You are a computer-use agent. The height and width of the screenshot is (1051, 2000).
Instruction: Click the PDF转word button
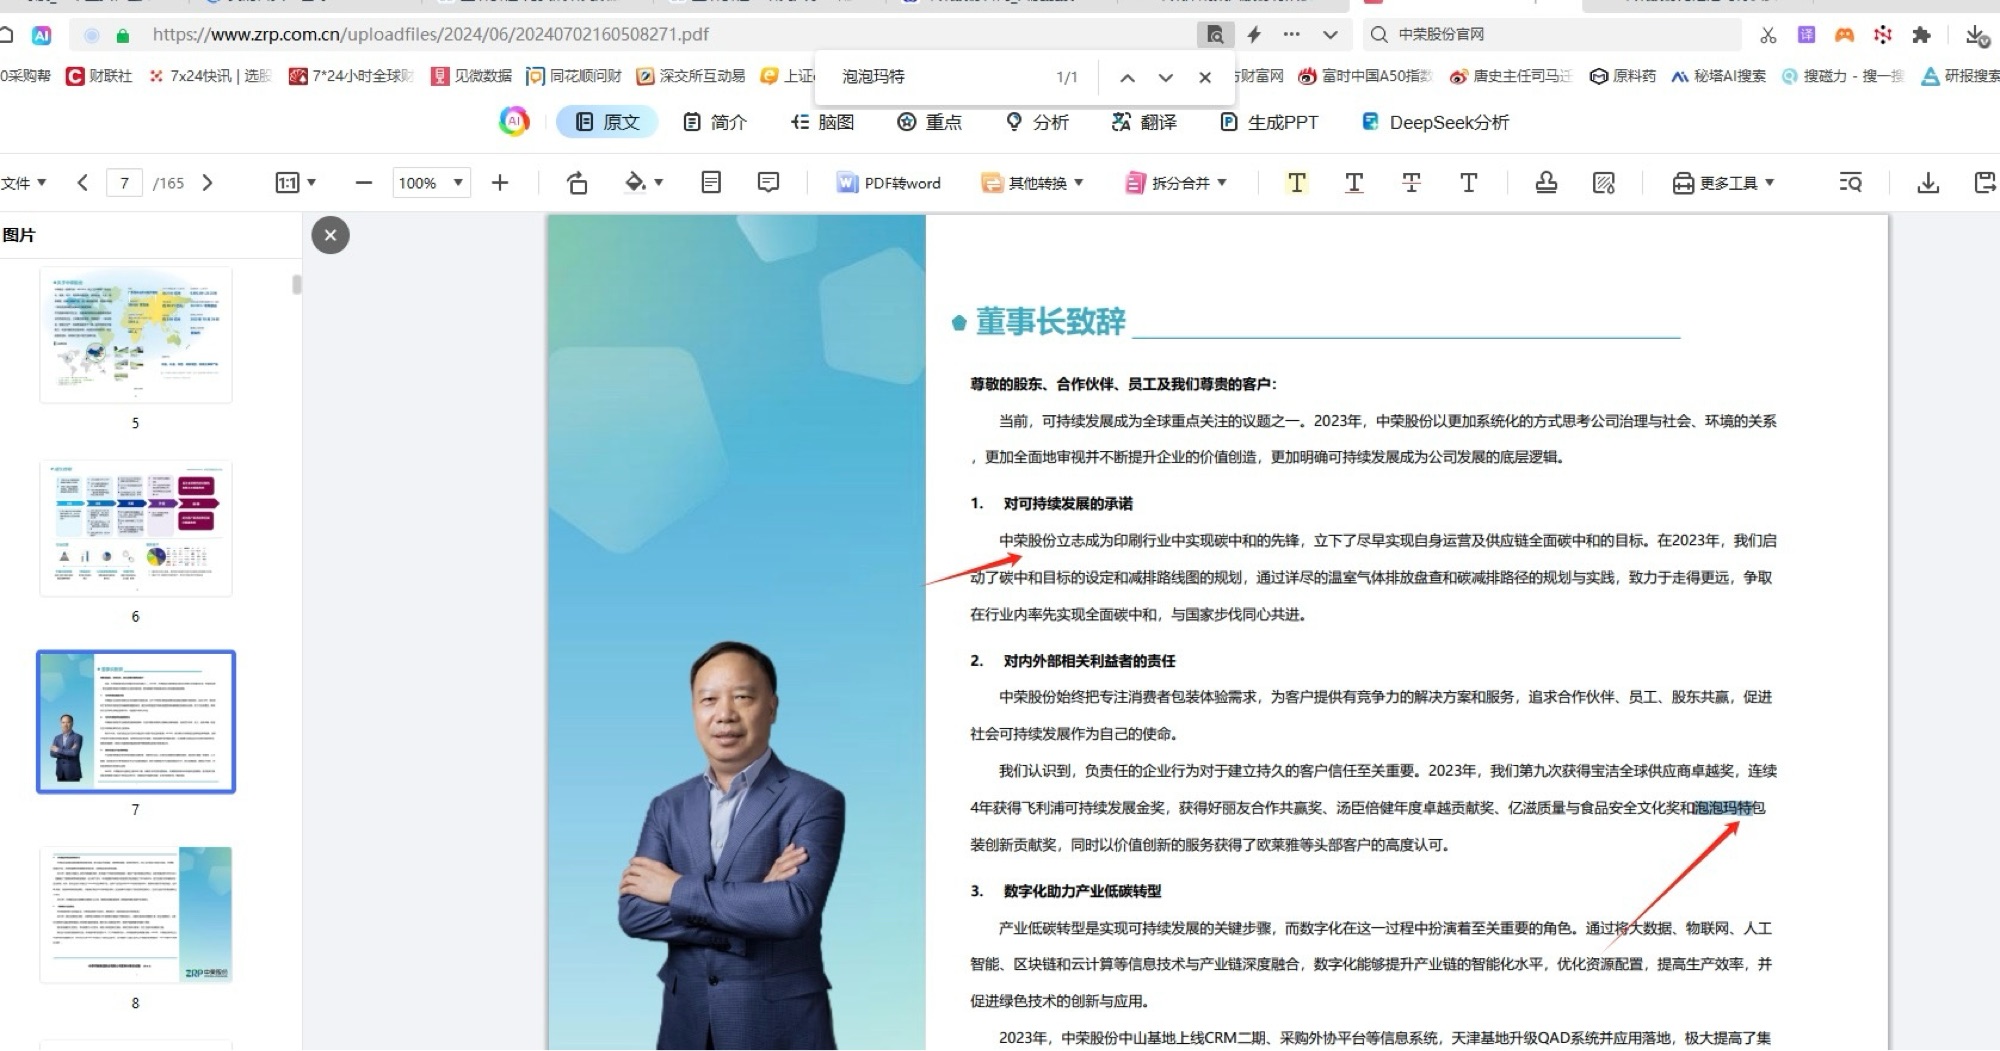point(888,183)
